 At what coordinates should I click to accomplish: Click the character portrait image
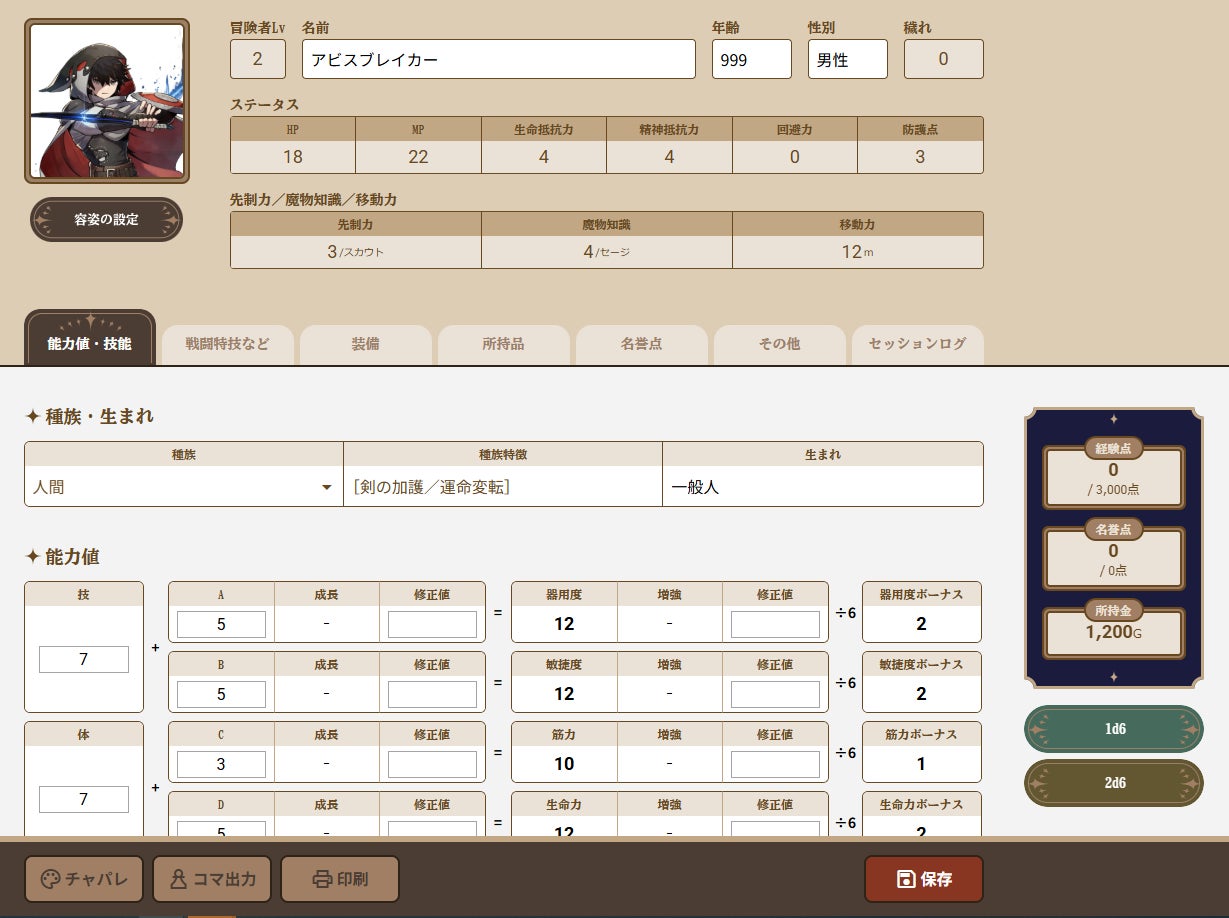click(106, 101)
